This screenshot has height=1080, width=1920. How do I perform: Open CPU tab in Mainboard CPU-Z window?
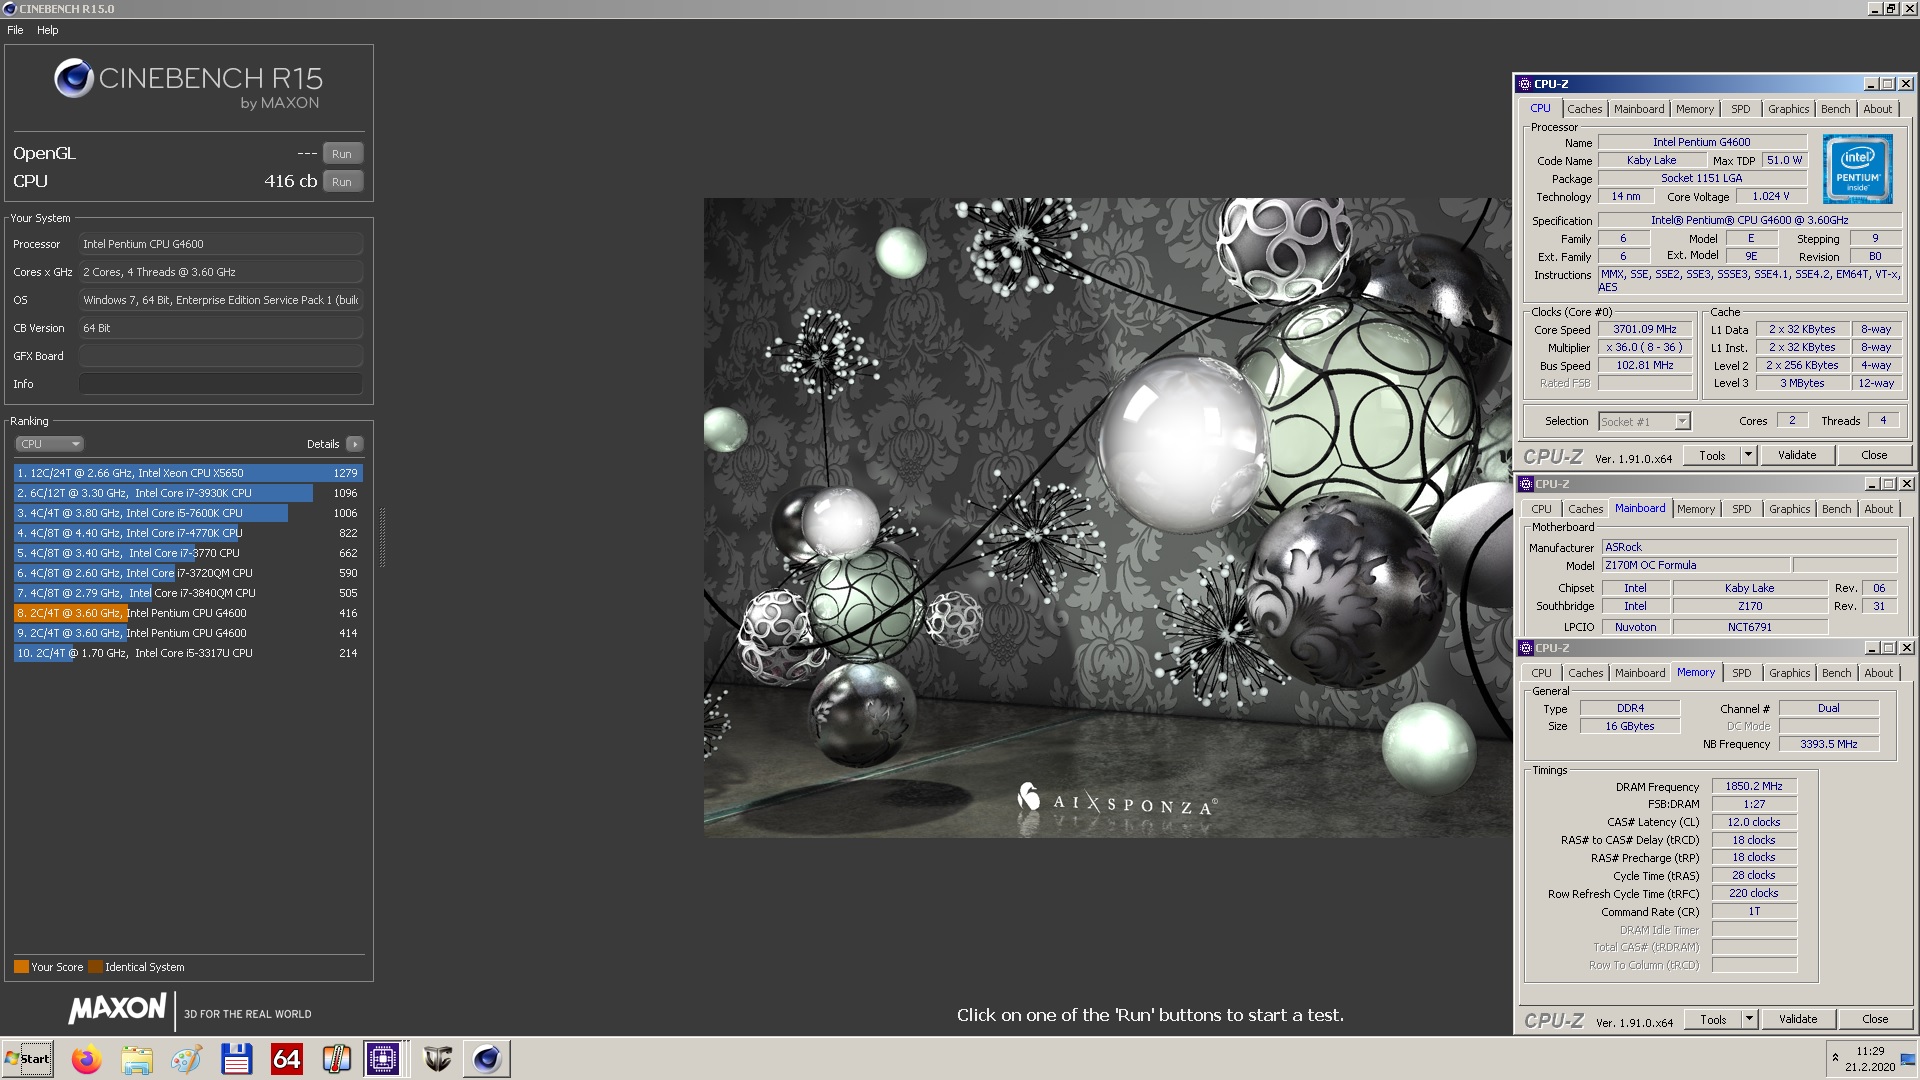point(1541,509)
